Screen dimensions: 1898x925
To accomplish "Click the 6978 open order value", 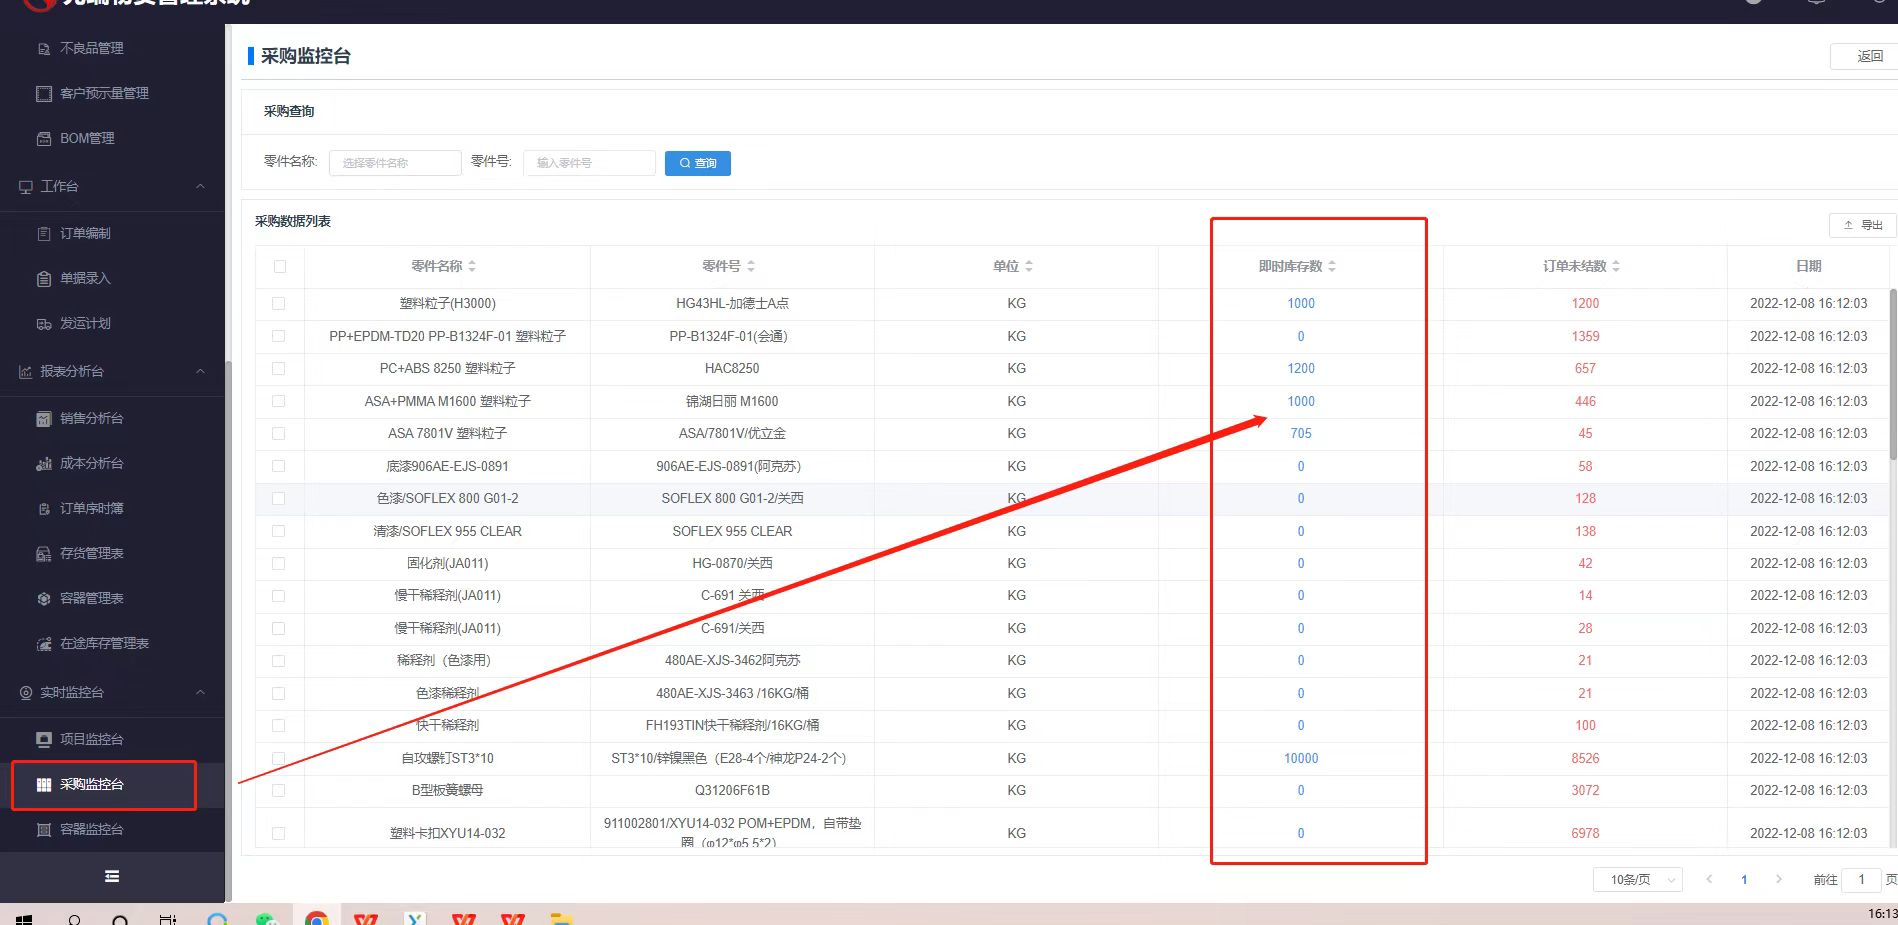I will pos(1585,833).
